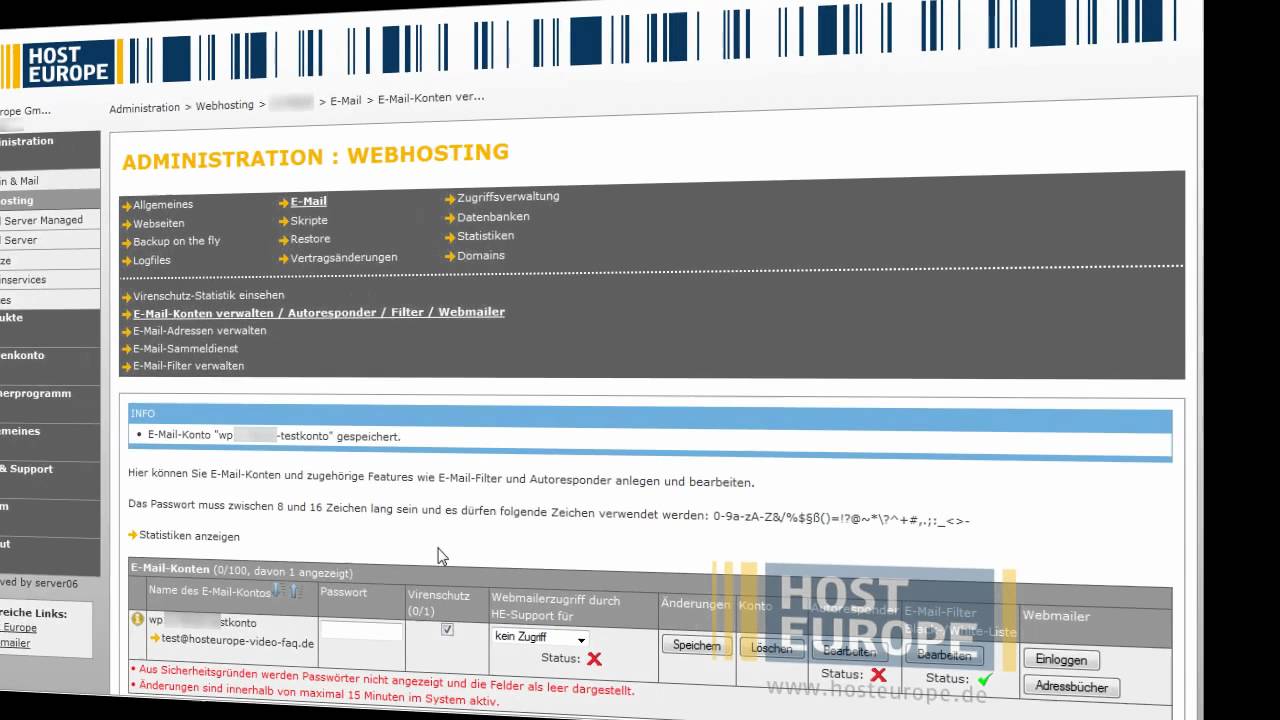Screen dimensions: 1280x720
Task: Toggle the Virenschutz checkbox for testkonto
Action: [x=447, y=630]
